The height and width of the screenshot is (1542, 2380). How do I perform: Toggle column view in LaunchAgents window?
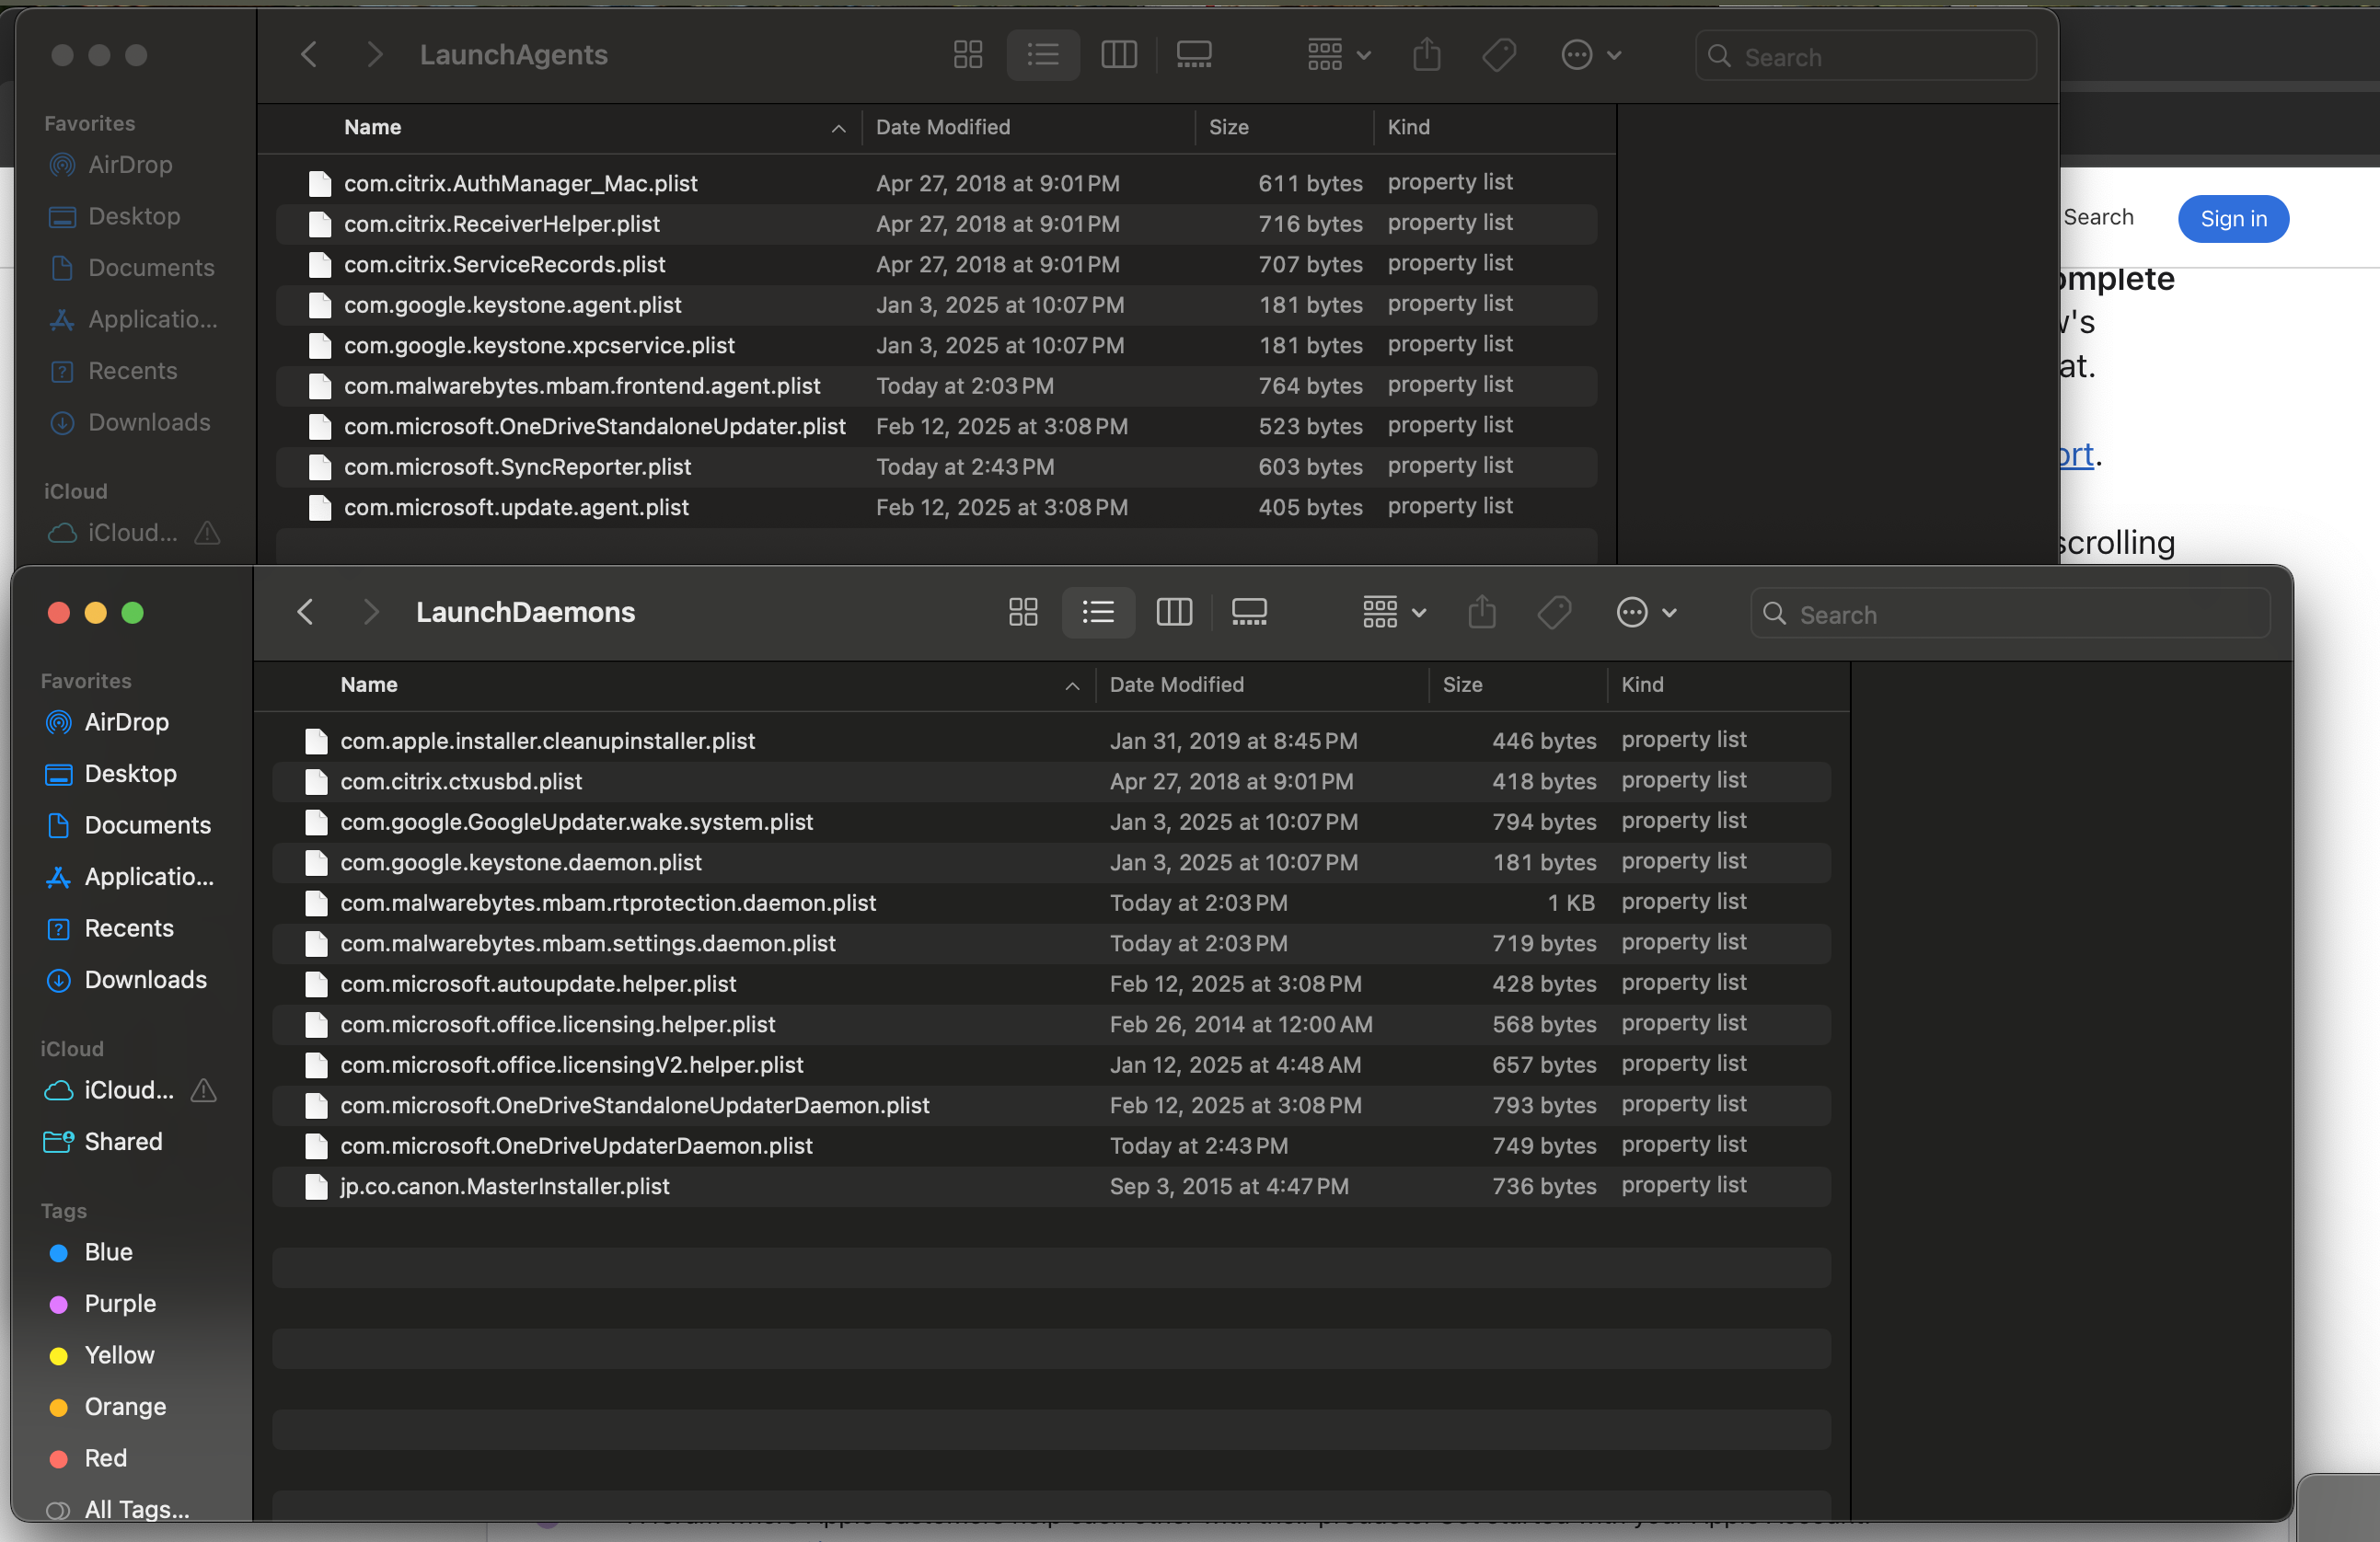click(1118, 55)
